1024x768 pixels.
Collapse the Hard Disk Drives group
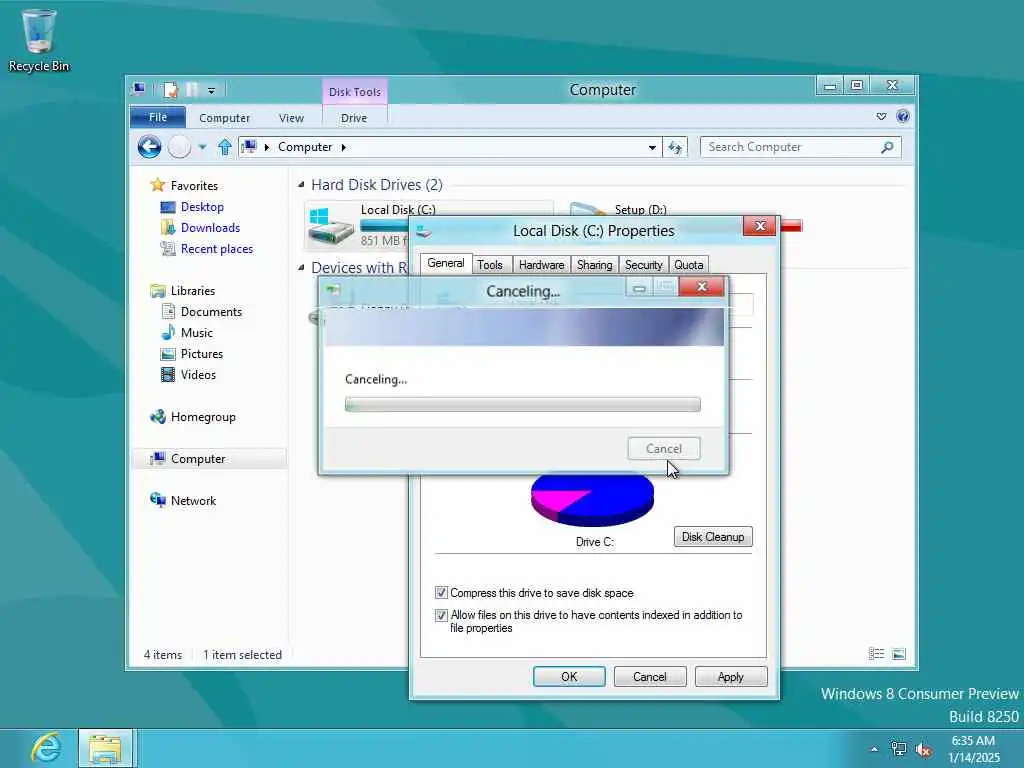click(301, 185)
